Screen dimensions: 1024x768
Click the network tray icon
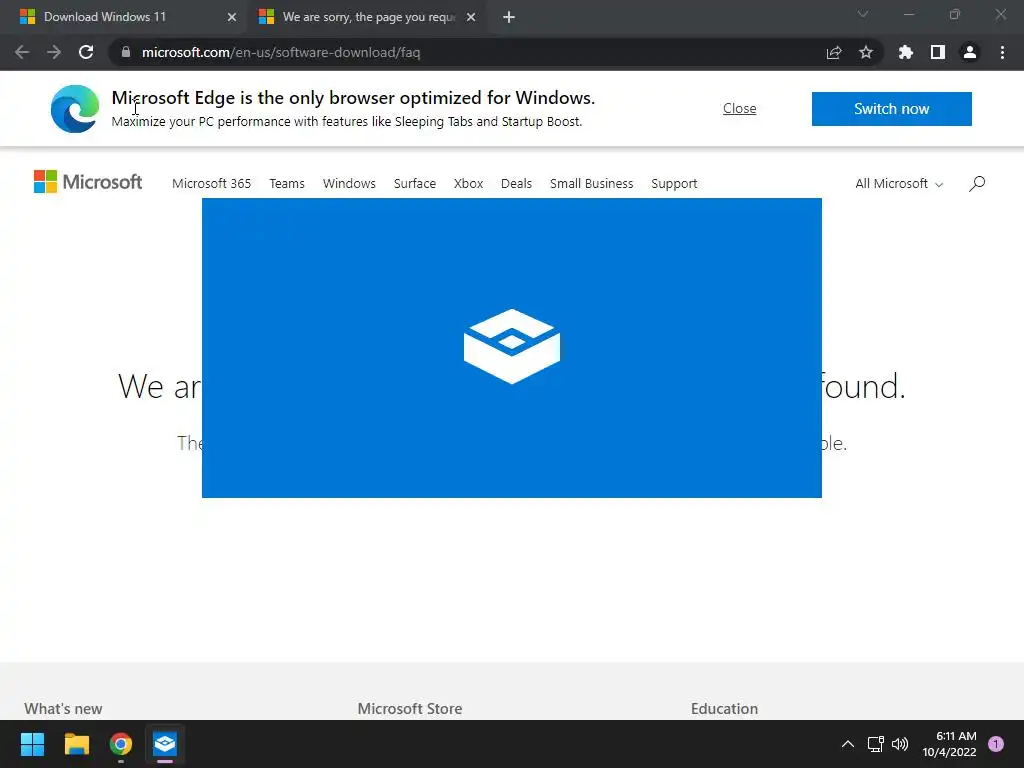(x=875, y=744)
